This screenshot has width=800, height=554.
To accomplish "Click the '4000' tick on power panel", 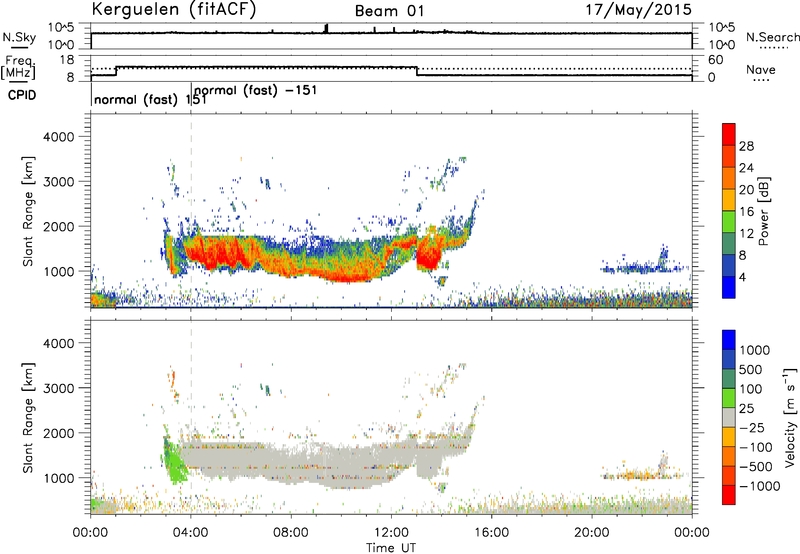I will point(58,137).
